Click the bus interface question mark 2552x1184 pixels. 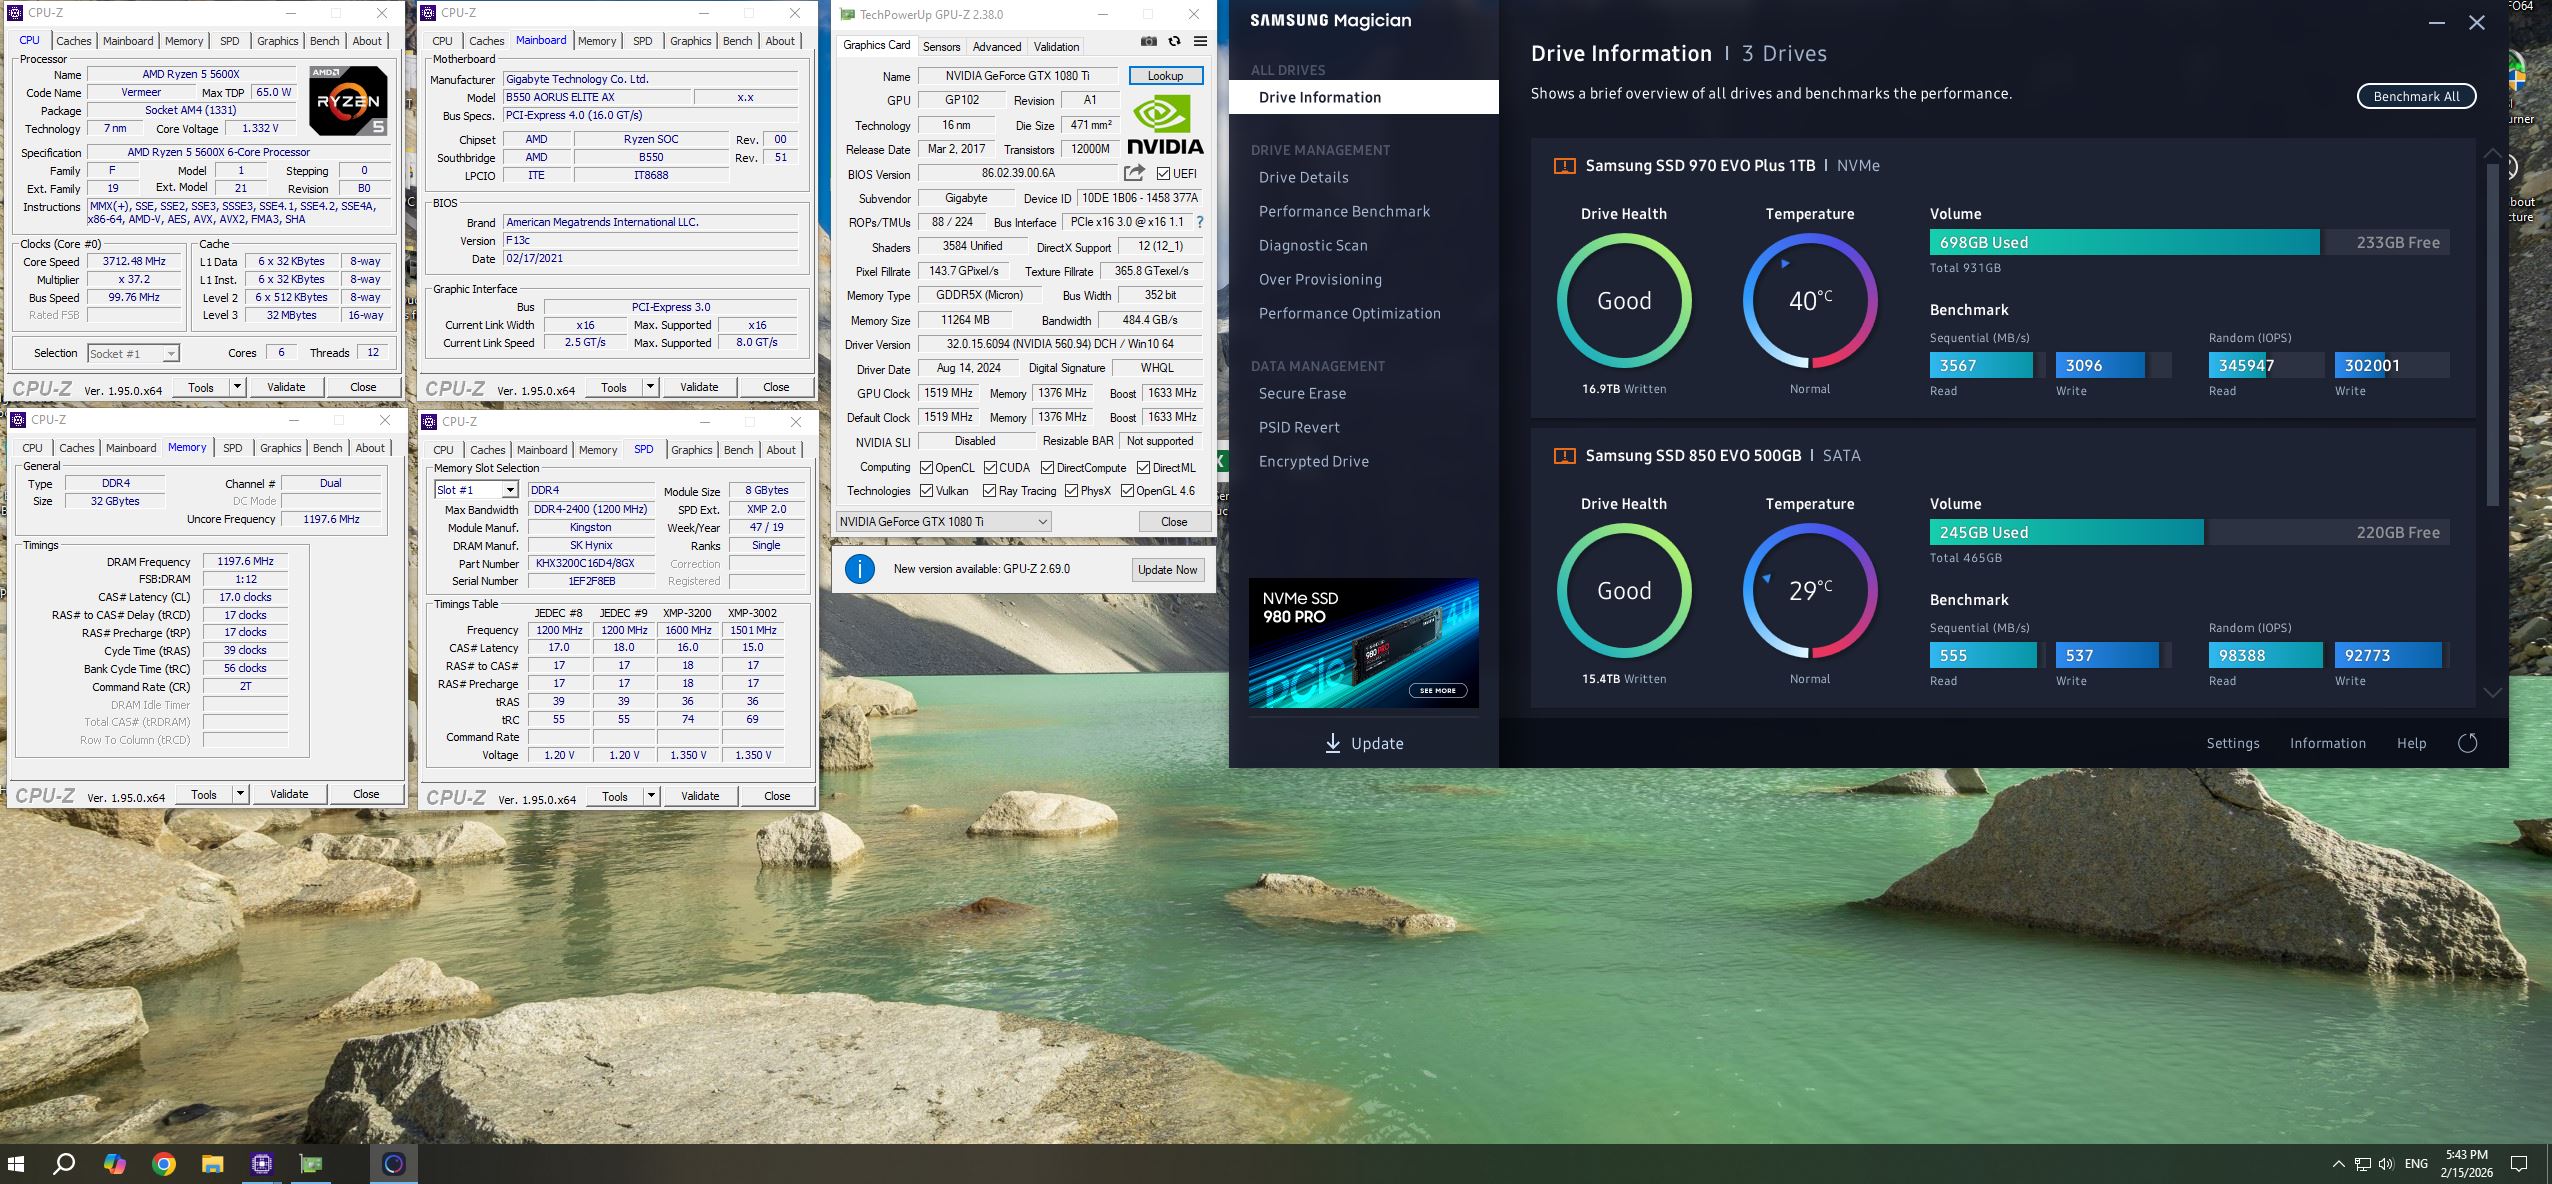click(1199, 222)
